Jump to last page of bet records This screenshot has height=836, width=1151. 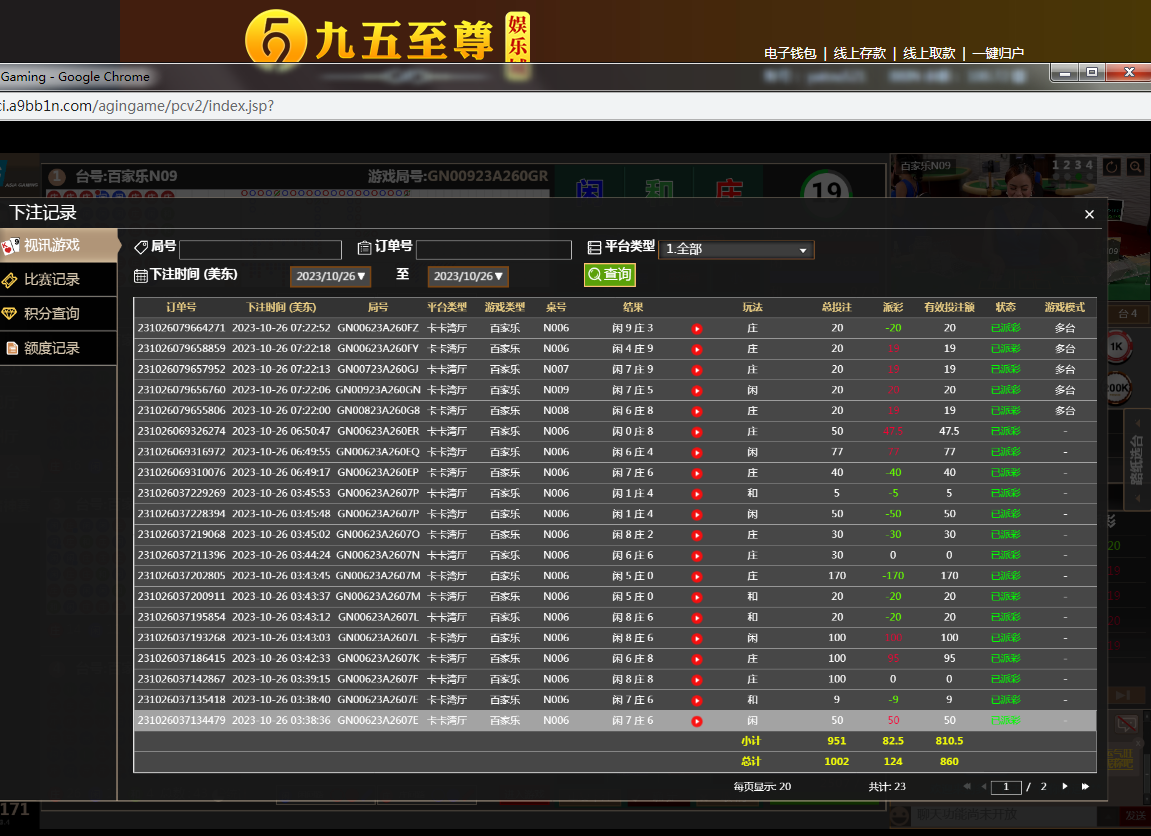(x=1085, y=787)
